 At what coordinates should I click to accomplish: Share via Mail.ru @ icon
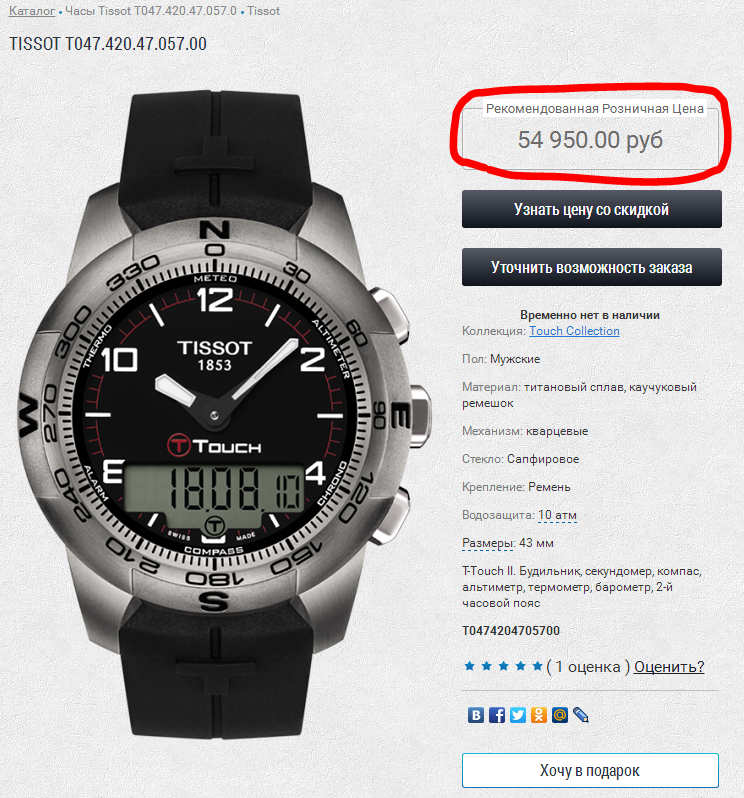pos(559,715)
